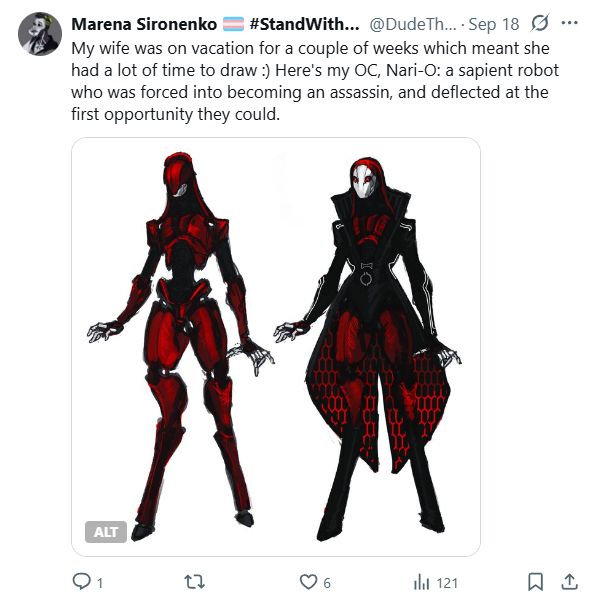This screenshot has height=604, width=594.
Task: Bookmark this post
Action: (x=535, y=581)
